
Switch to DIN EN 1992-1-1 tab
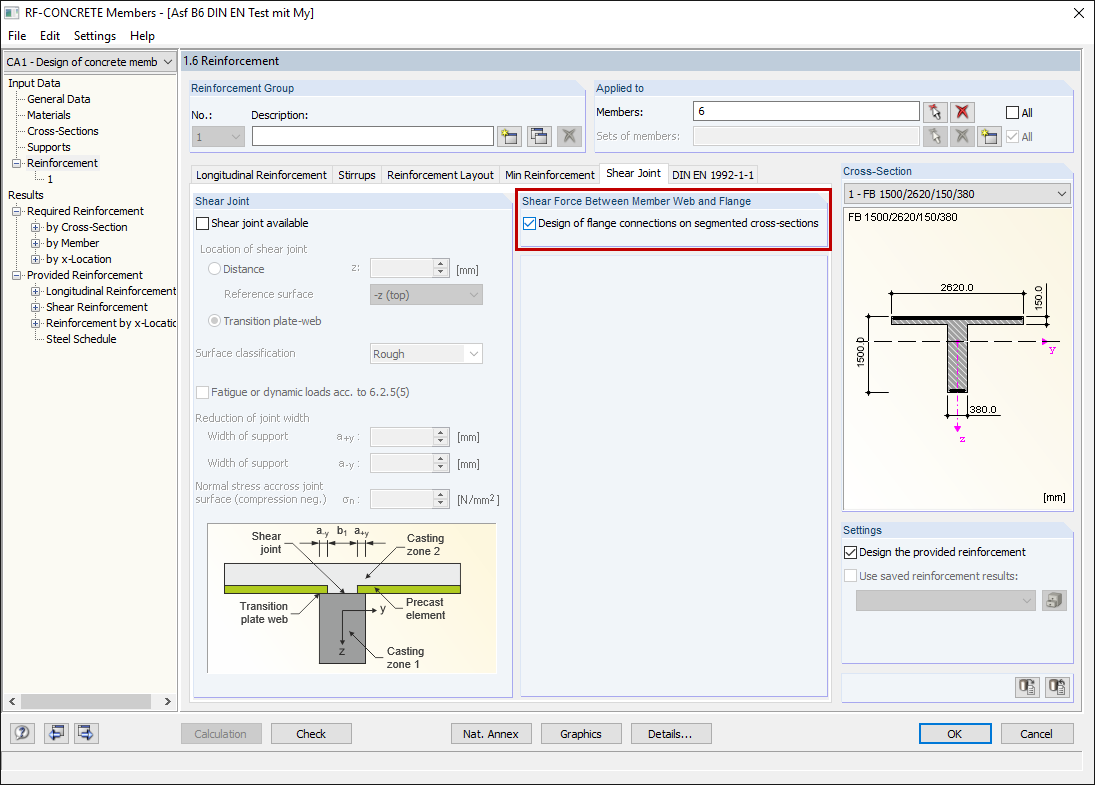pos(713,175)
